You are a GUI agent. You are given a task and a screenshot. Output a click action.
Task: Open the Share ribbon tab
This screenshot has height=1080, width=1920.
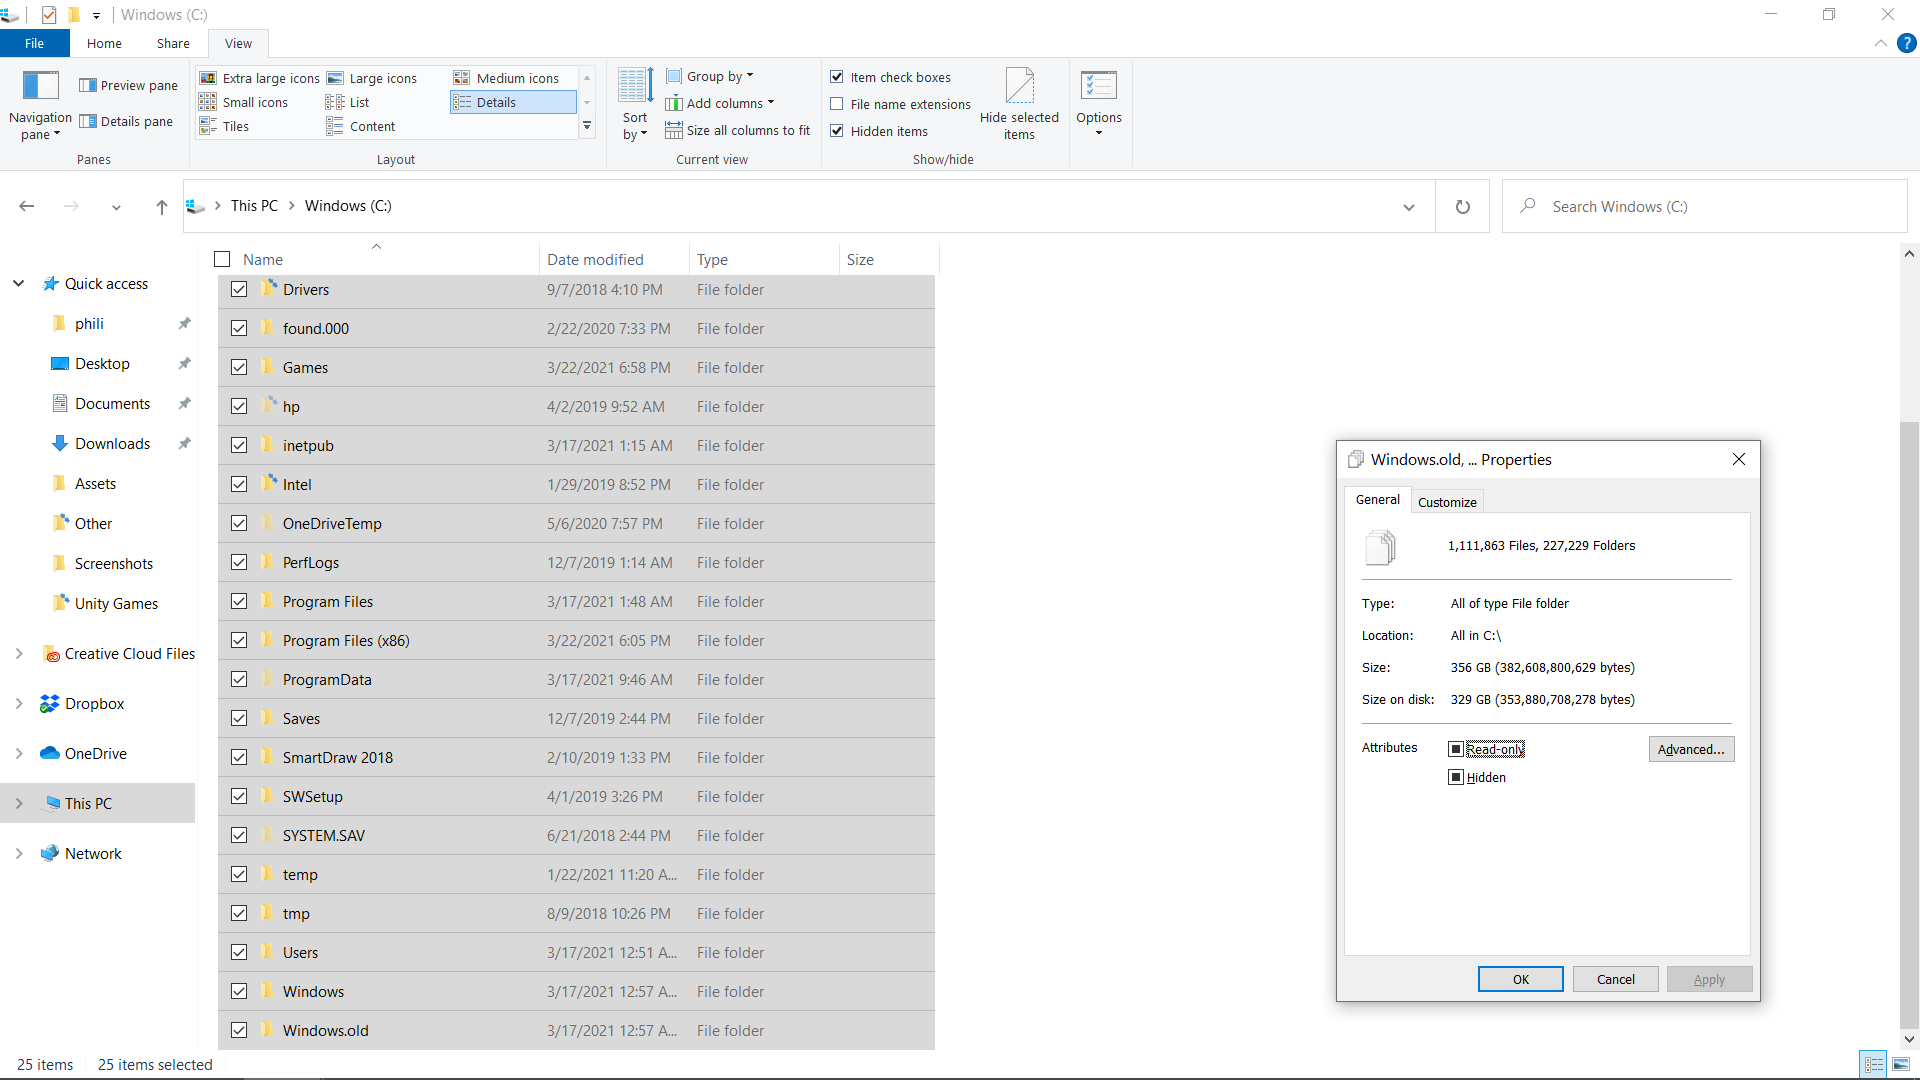coord(172,43)
